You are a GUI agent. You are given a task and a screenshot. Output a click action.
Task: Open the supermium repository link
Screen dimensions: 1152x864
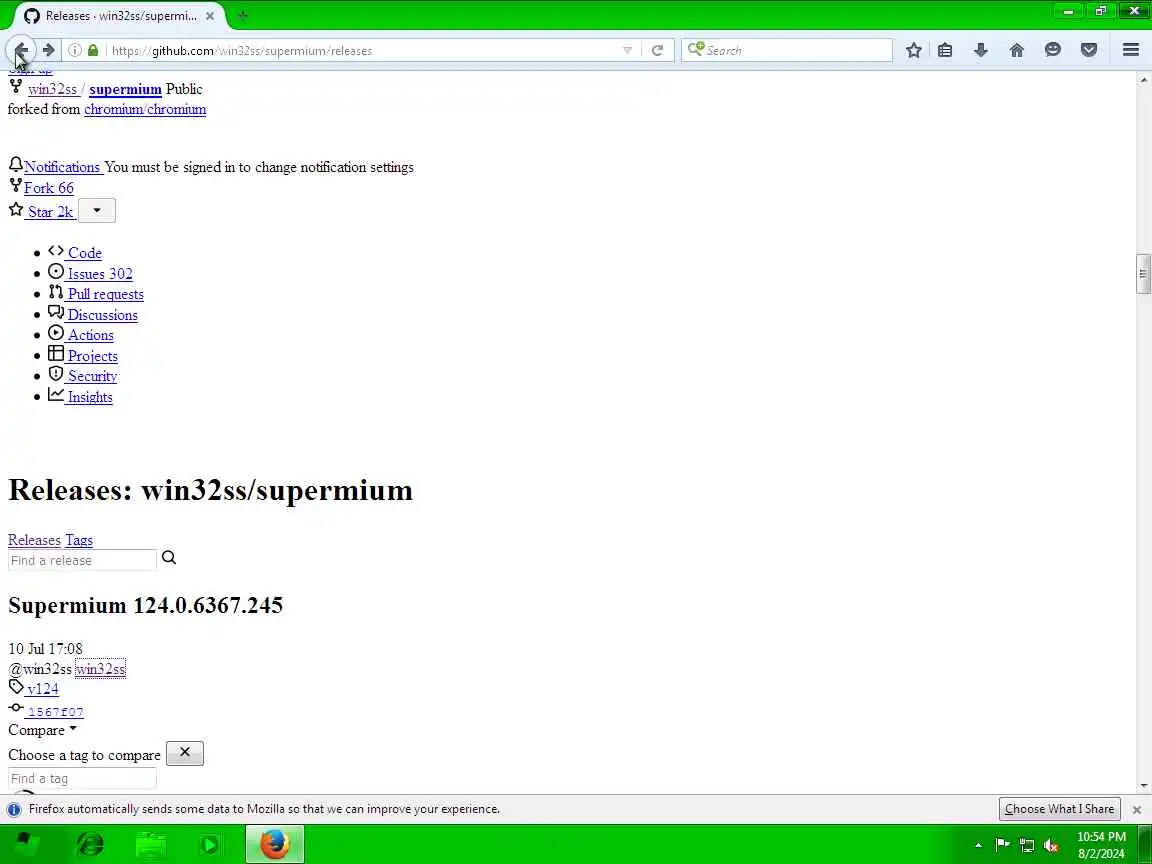(125, 89)
